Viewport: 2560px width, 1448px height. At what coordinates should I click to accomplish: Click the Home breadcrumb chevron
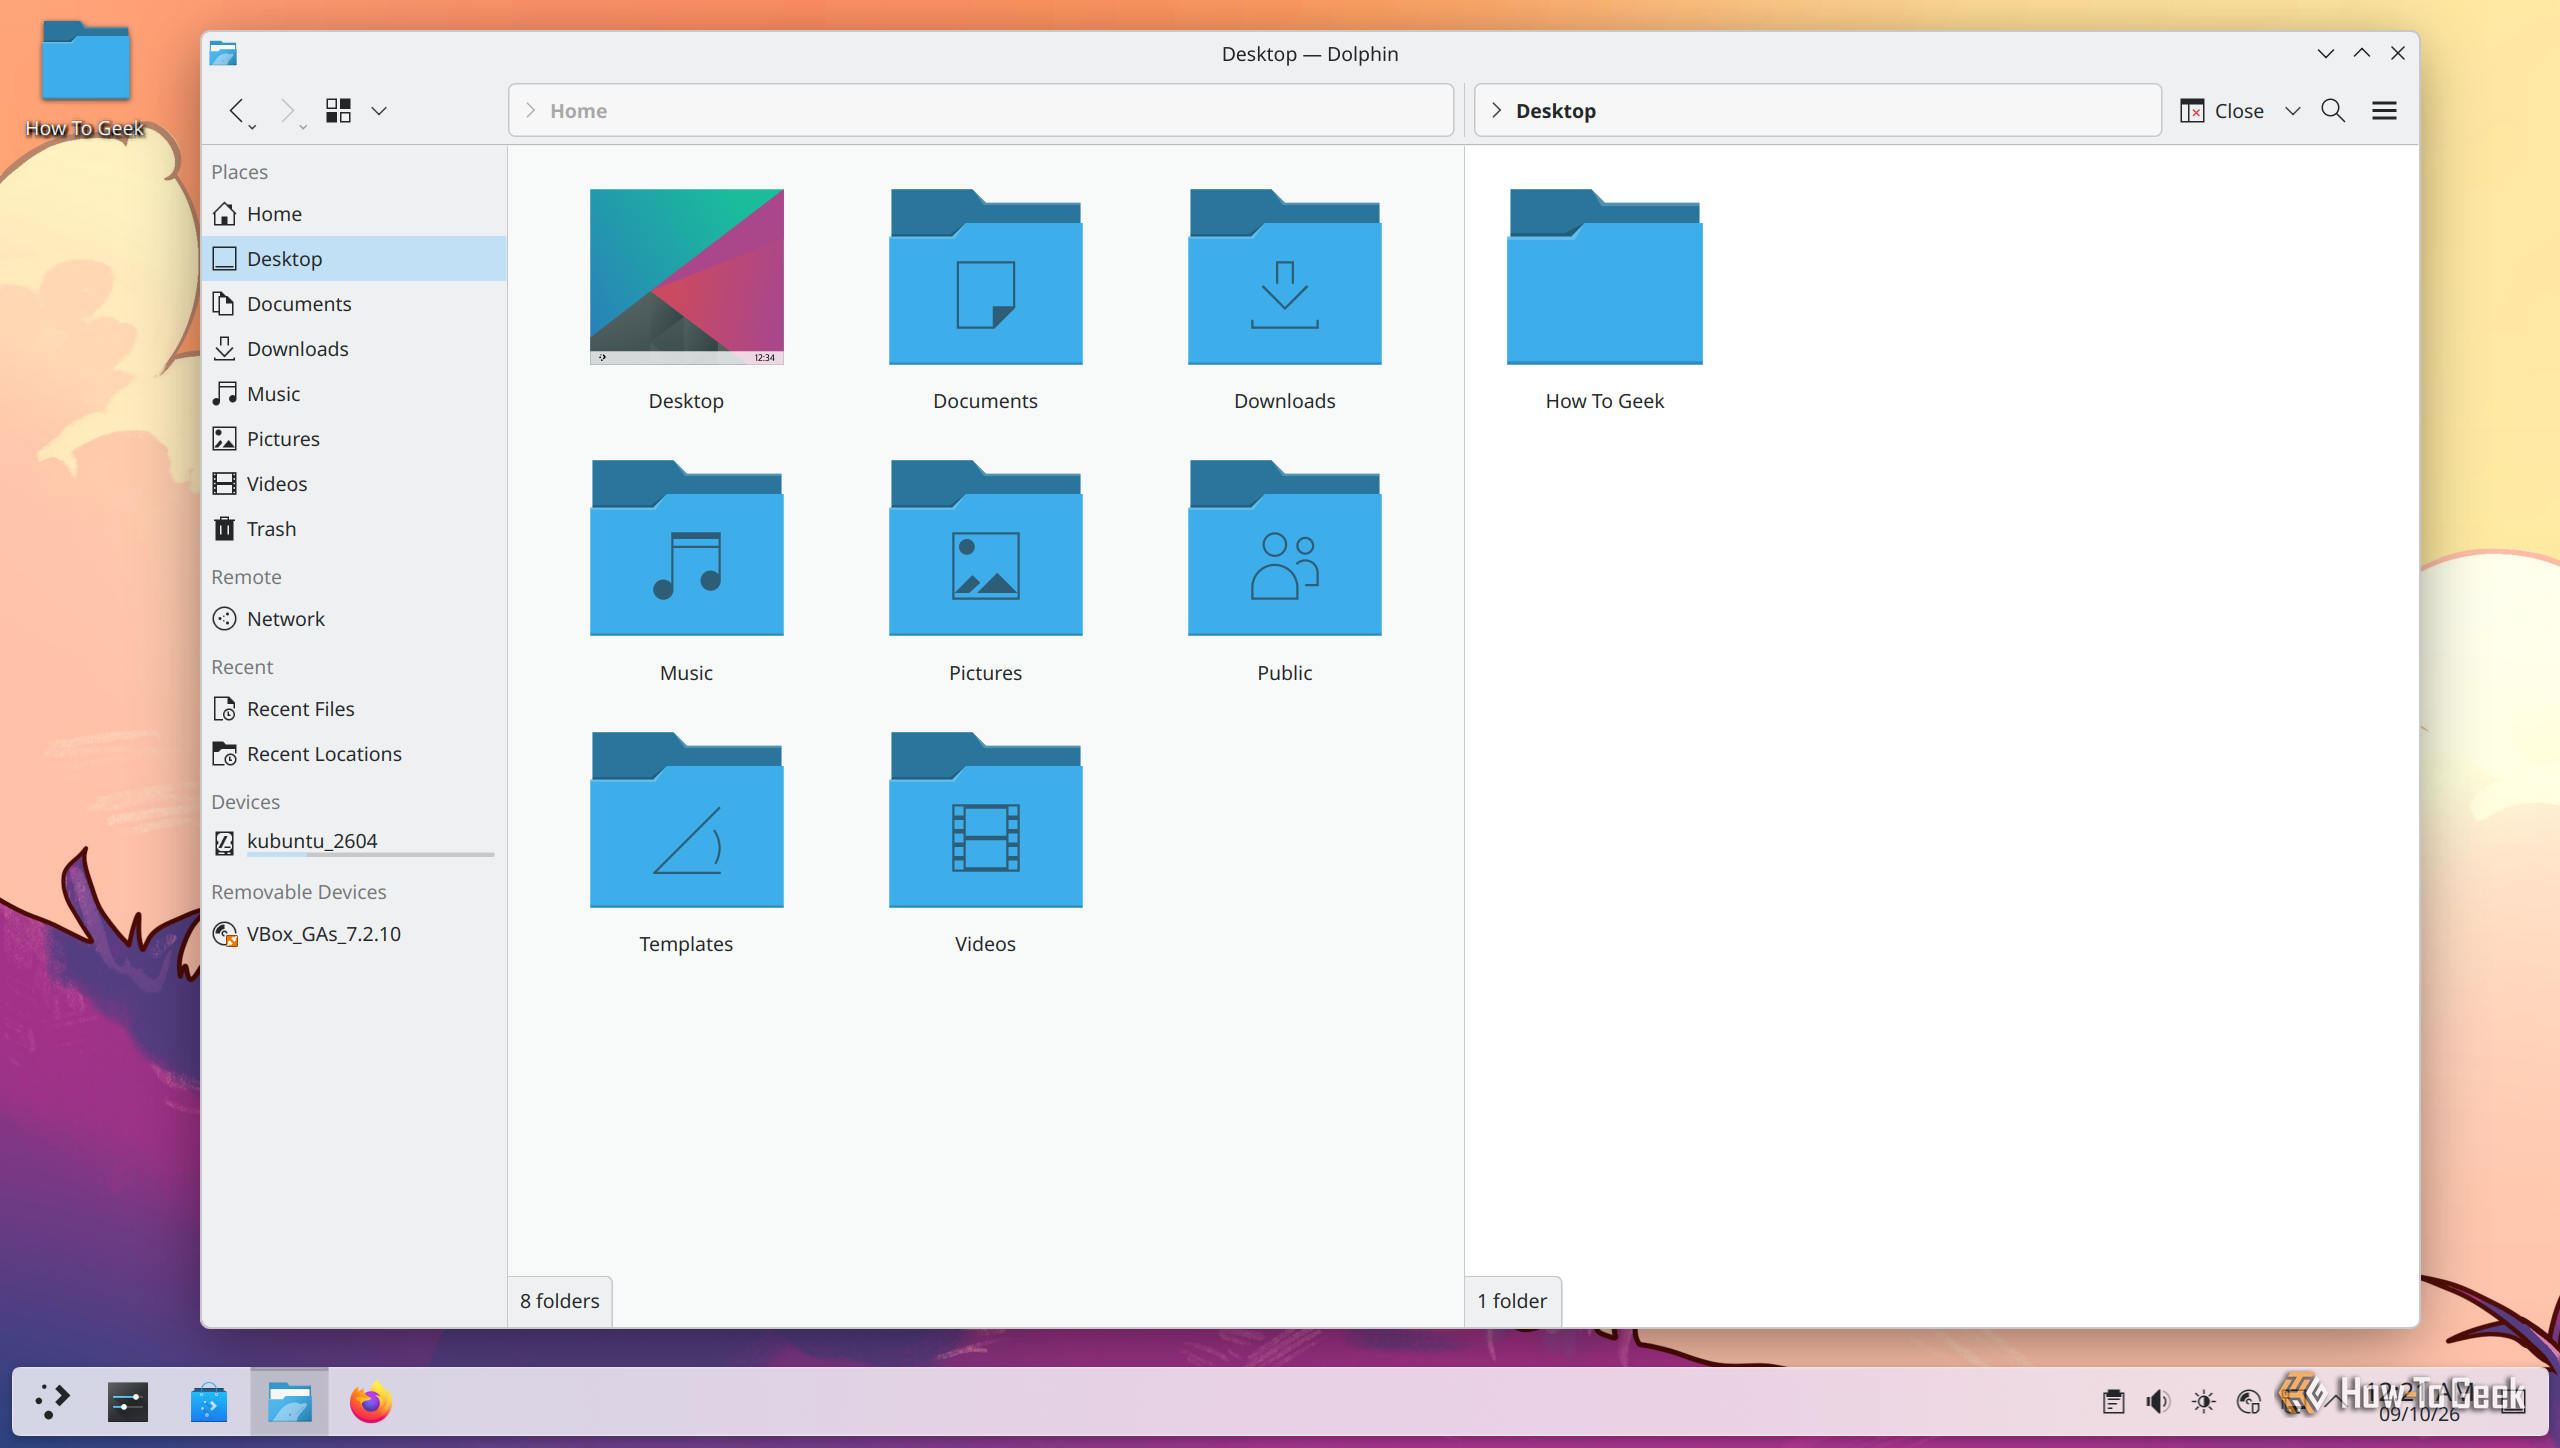pyautogui.click(x=530, y=111)
